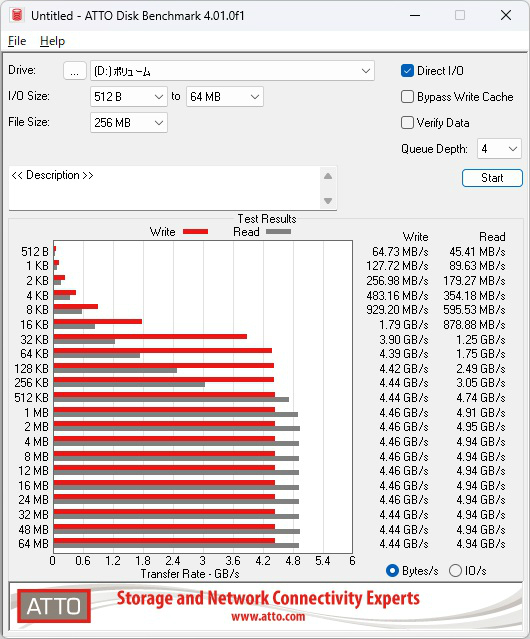Click the description scrollbar up arrow
This screenshot has height=639, width=530.
(328, 176)
